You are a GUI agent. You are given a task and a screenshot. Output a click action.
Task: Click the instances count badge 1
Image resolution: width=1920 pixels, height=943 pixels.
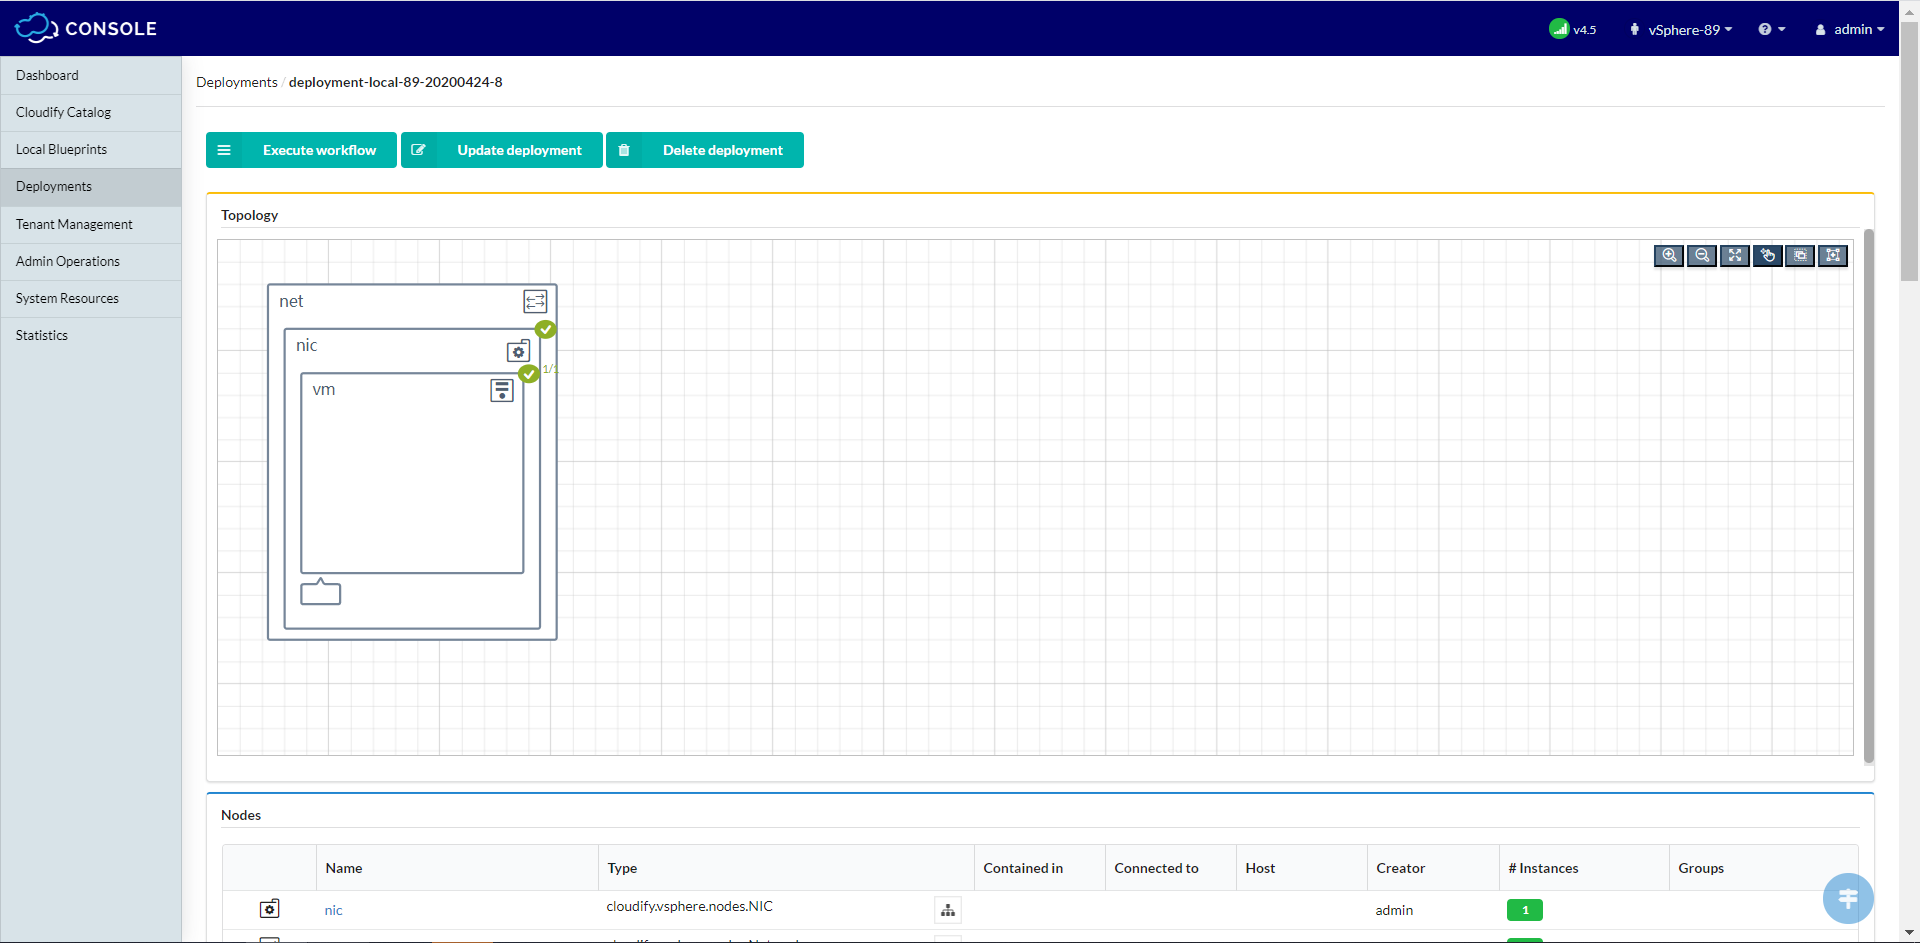click(x=1525, y=910)
